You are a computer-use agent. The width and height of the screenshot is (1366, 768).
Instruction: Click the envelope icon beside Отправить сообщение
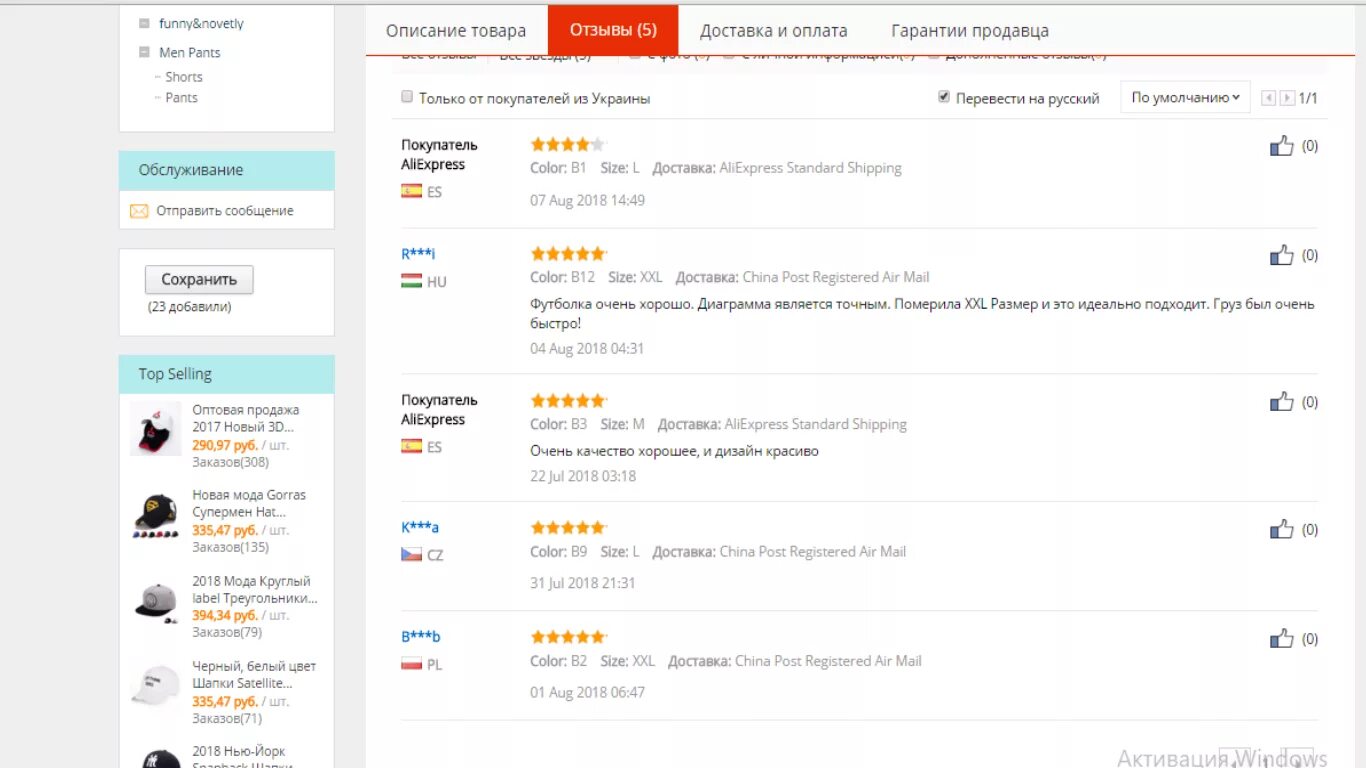(x=139, y=211)
